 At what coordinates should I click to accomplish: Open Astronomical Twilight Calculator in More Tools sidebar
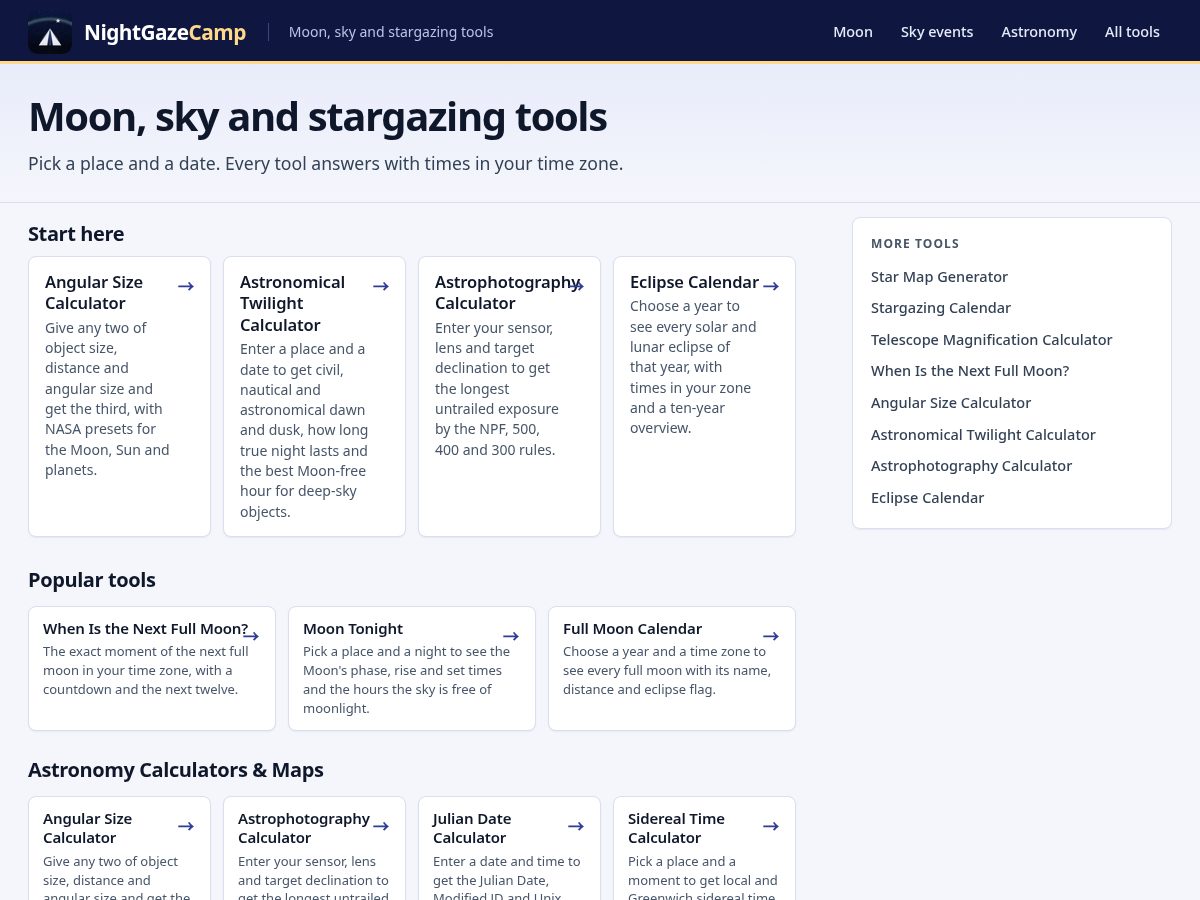click(x=983, y=435)
